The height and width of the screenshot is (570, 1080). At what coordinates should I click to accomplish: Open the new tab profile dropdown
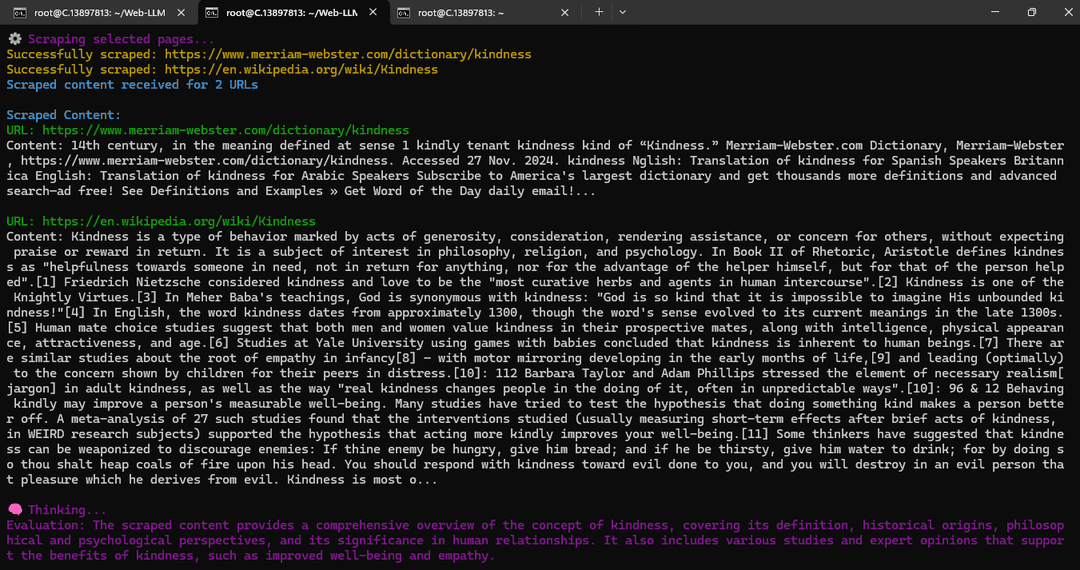pos(623,12)
